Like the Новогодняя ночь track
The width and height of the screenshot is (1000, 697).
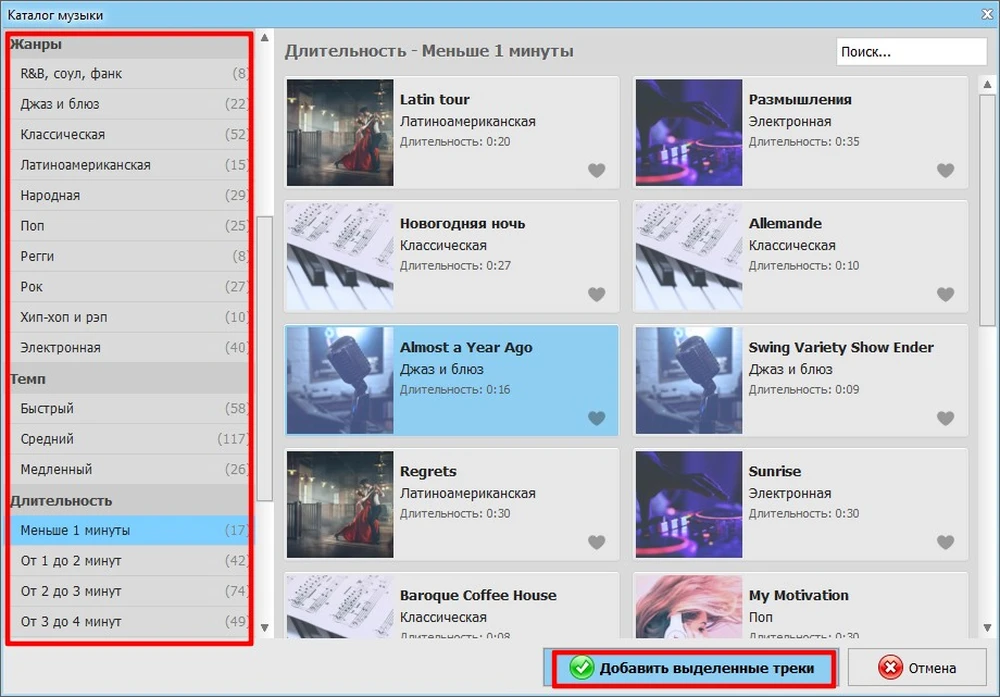pyautogui.click(x=596, y=294)
